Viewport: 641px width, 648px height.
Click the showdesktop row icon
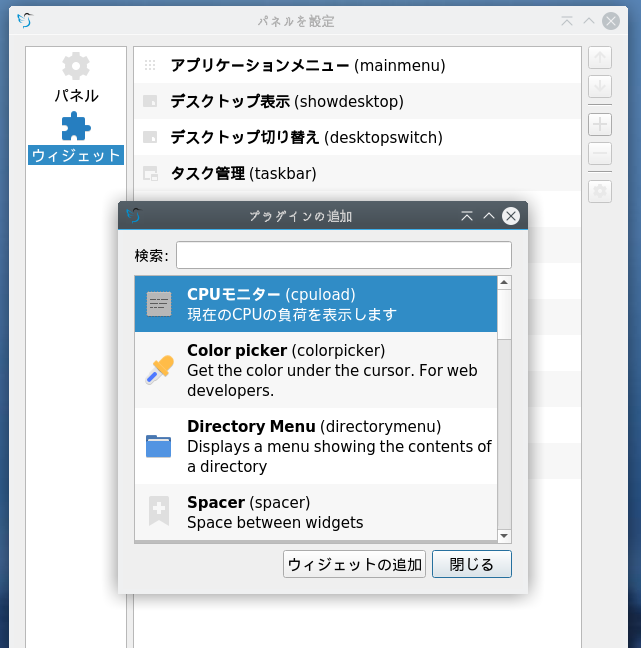point(150,101)
